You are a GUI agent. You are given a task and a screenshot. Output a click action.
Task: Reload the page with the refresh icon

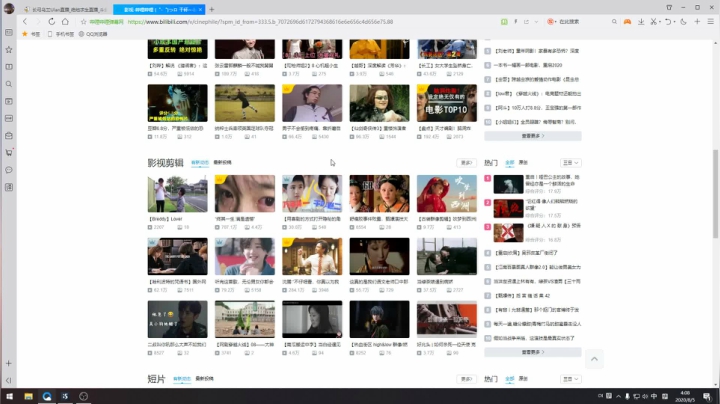pos(51,22)
